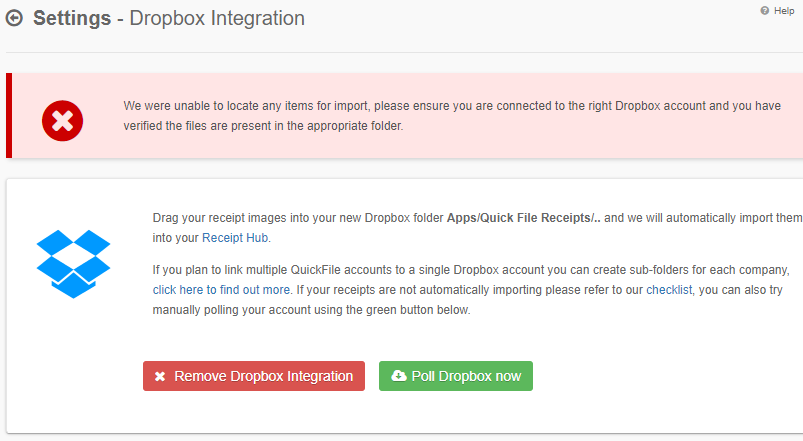The height and width of the screenshot is (441, 803).
Task: Follow the 'click here to find out more' link
Action: pos(221,290)
